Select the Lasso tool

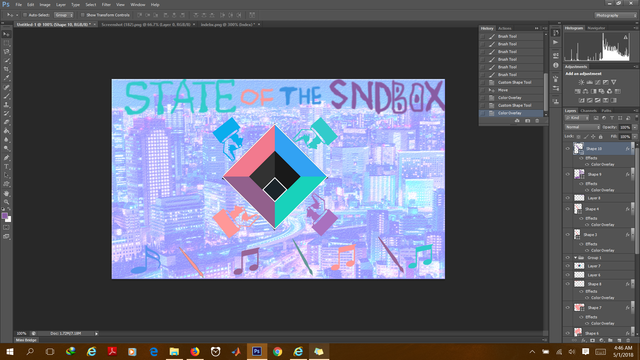(x=6, y=52)
